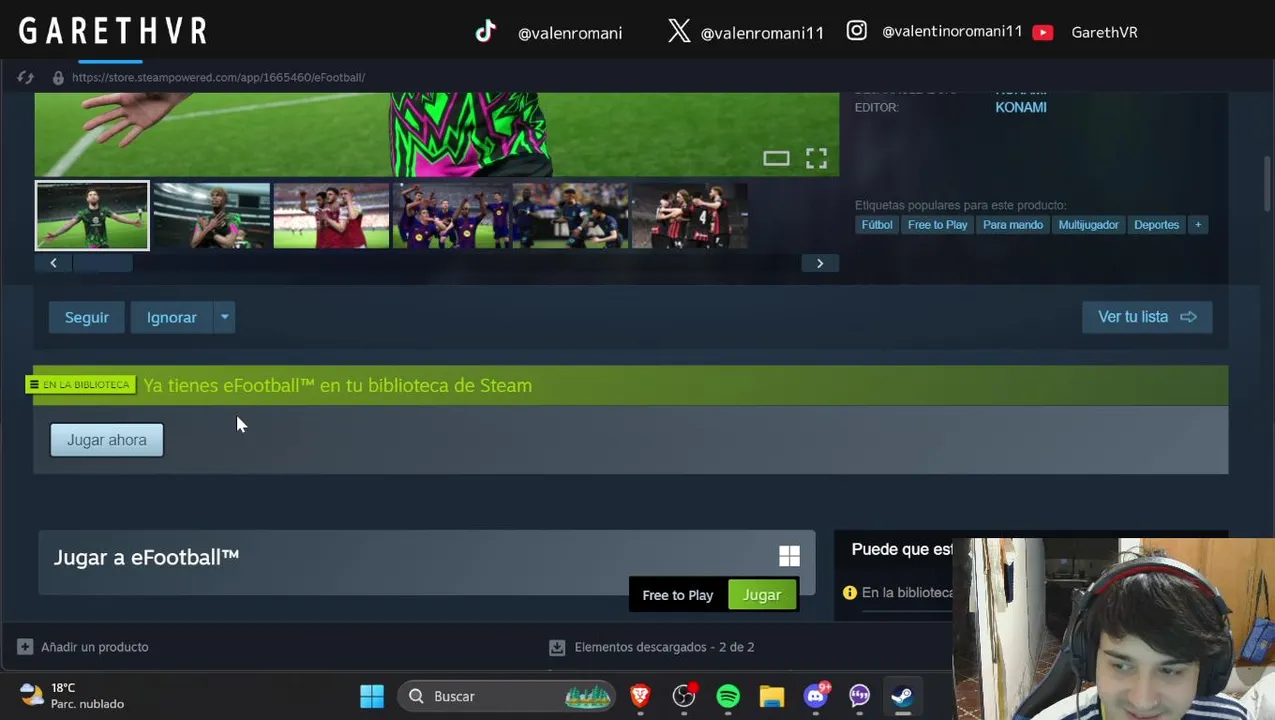The image size is (1275, 720).
Task: Select the thumbnail of red-and-black players hugging
Action: pyautogui.click(x=689, y=215)
